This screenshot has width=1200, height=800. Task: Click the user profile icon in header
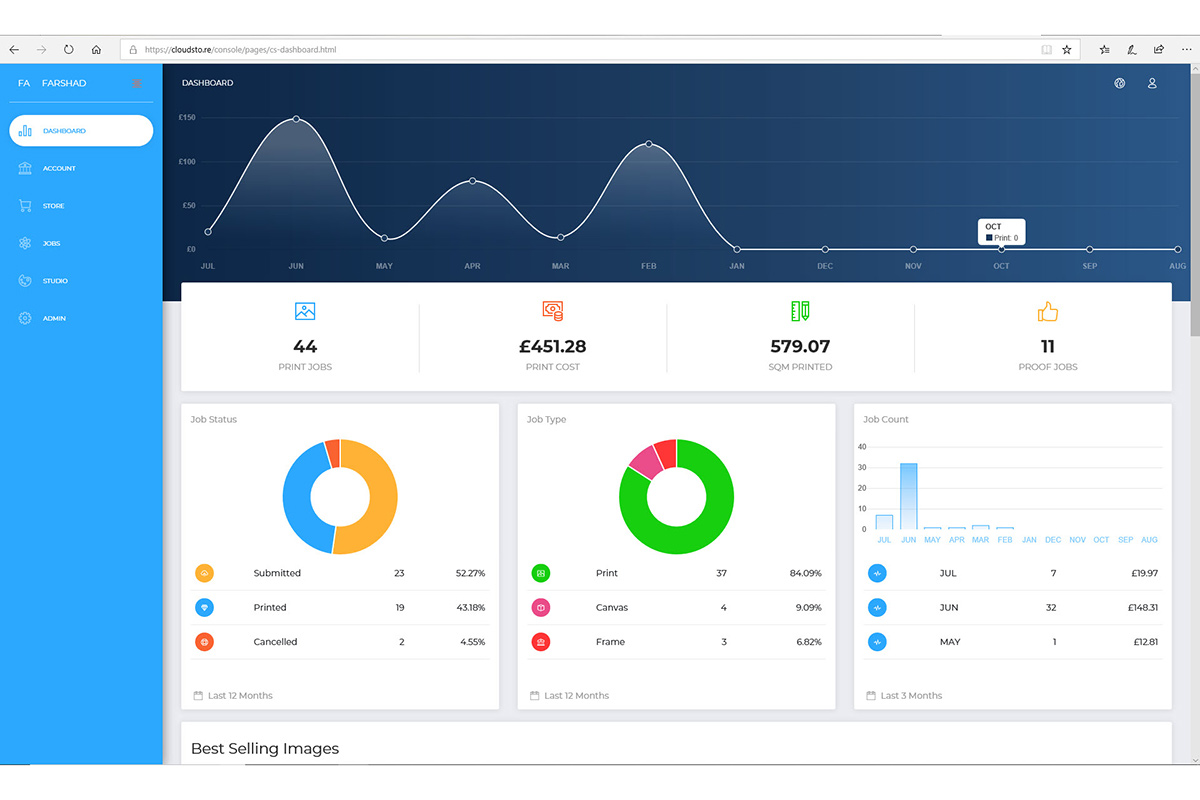coord(1152,83)
